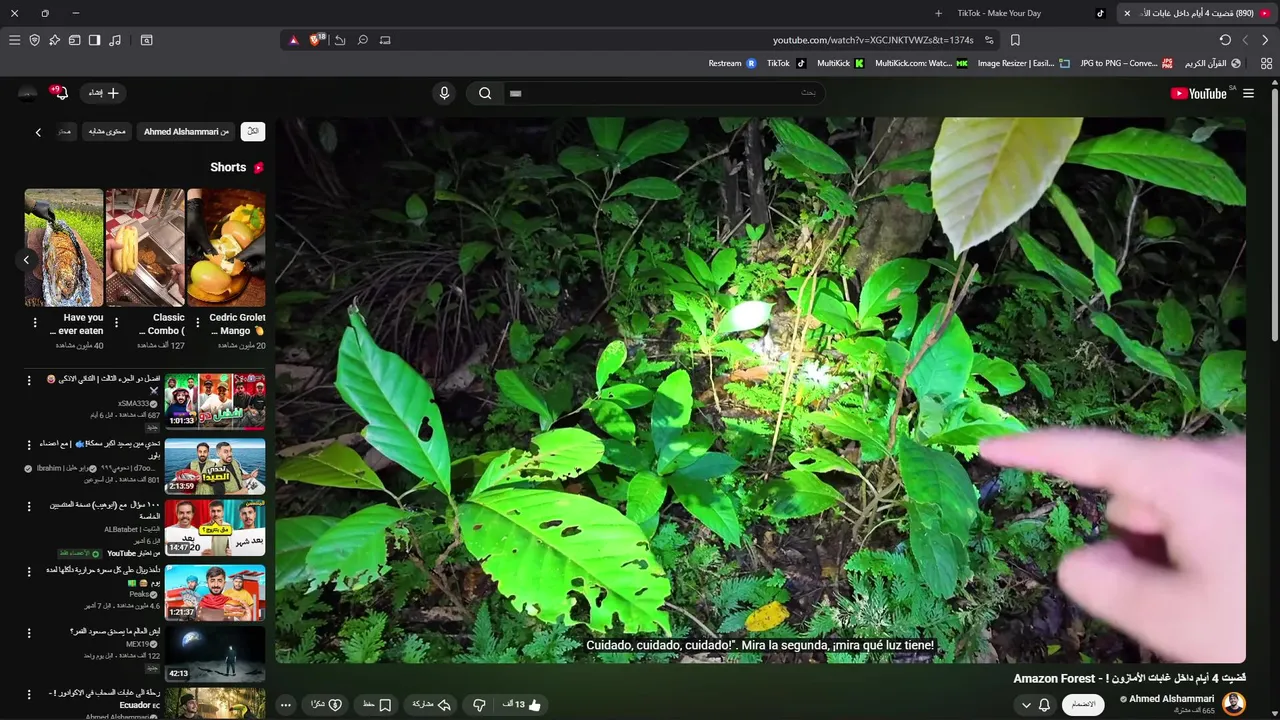Open a new browser tab with plus button
Viewport: 1280px width, 720px height.
pos(938,13)
